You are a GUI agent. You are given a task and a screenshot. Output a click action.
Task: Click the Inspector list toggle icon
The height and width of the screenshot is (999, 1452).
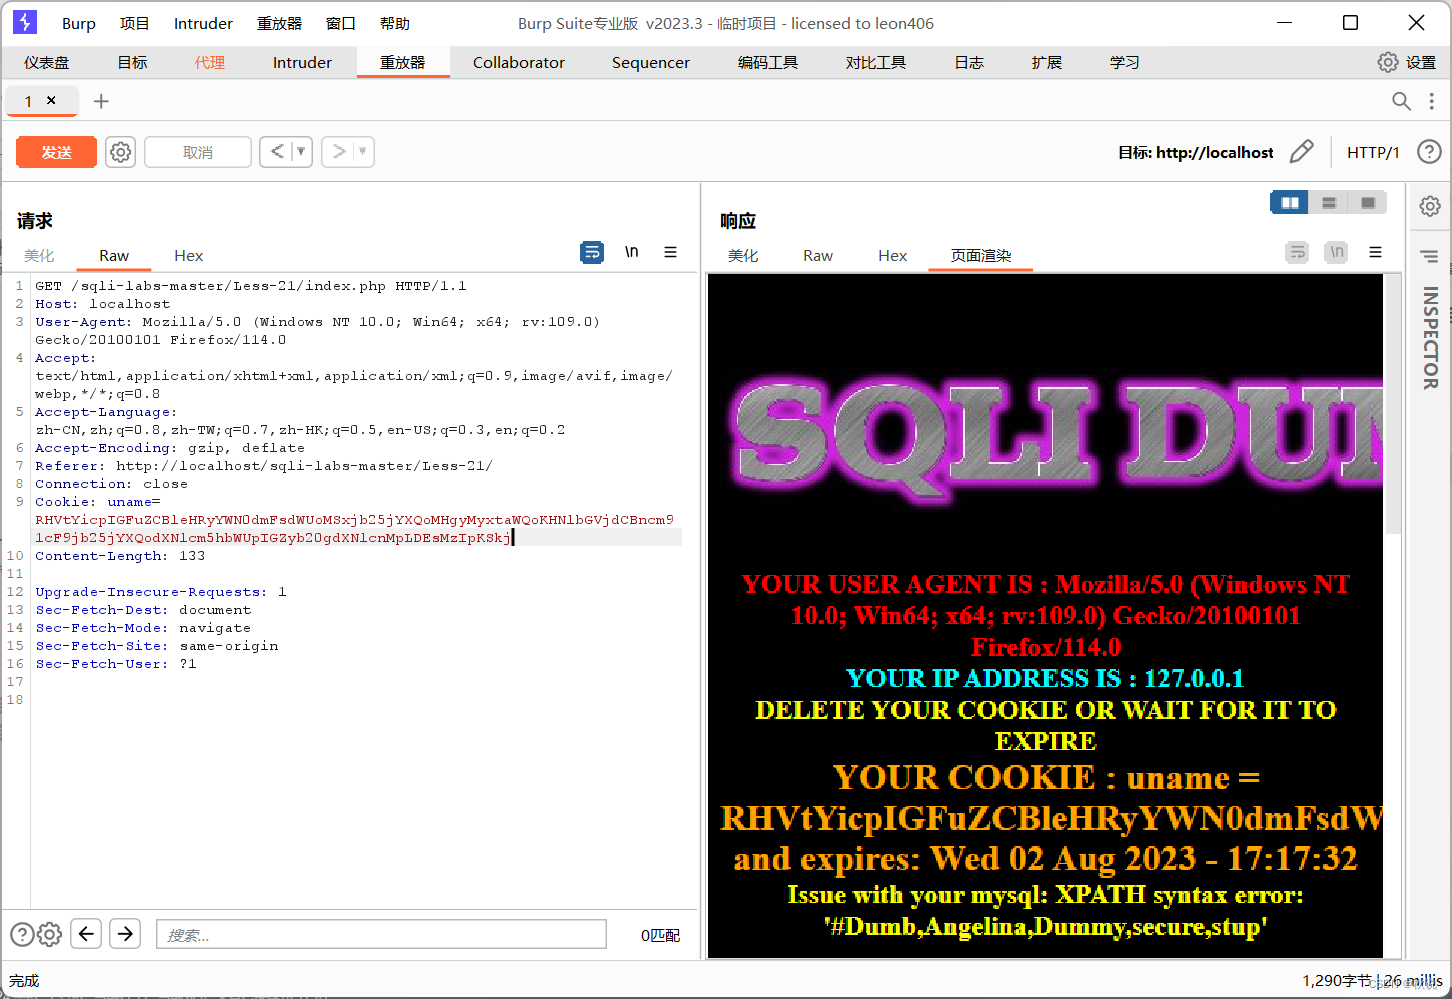coord(1430,257)
